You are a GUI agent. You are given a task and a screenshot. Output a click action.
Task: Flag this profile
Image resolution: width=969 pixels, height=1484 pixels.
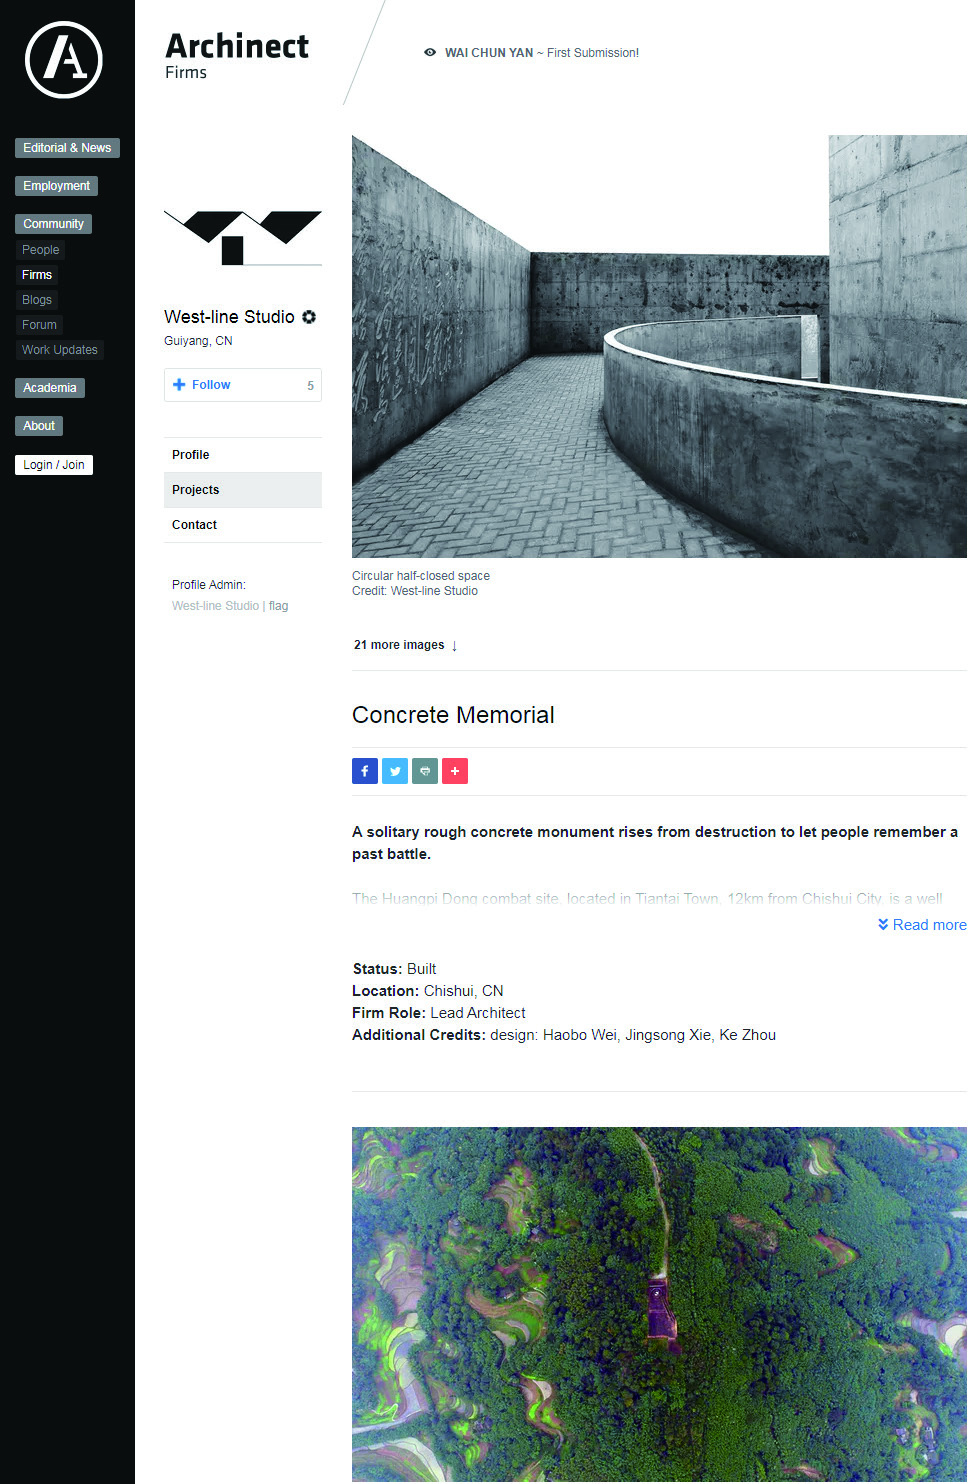coord(279,606)
